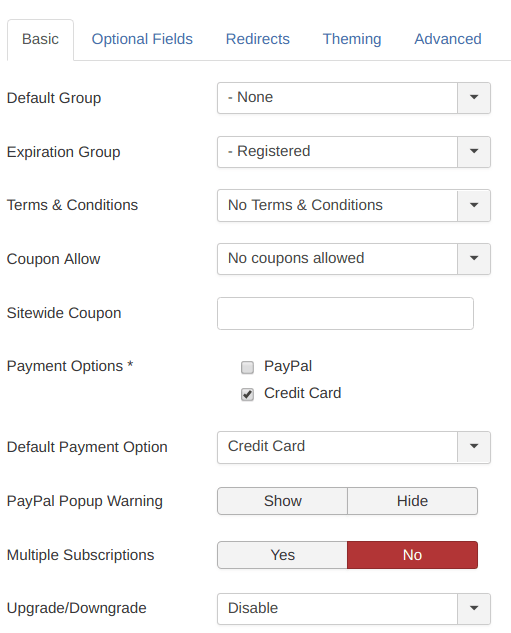
Task: Open the Default Group dropdown arrow
Action: pos(474,98)
